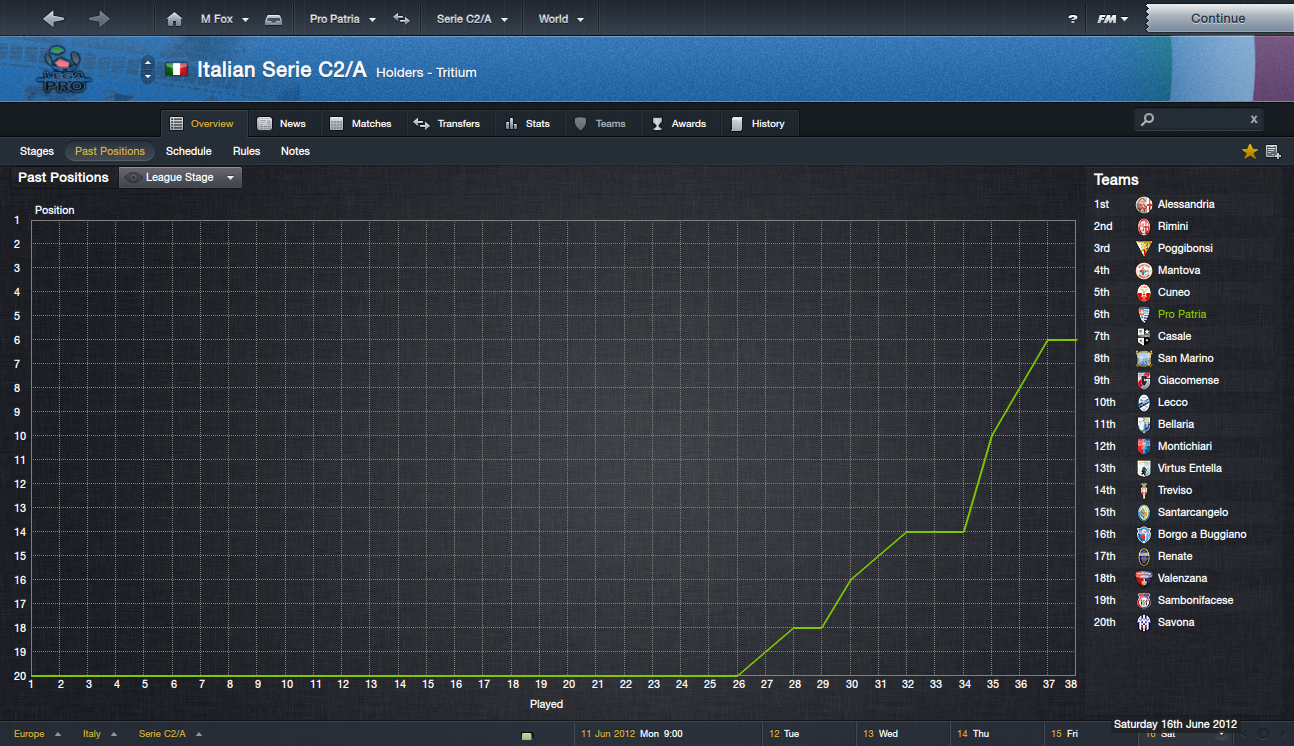Open the Stages sub-tab

point(37,151)
